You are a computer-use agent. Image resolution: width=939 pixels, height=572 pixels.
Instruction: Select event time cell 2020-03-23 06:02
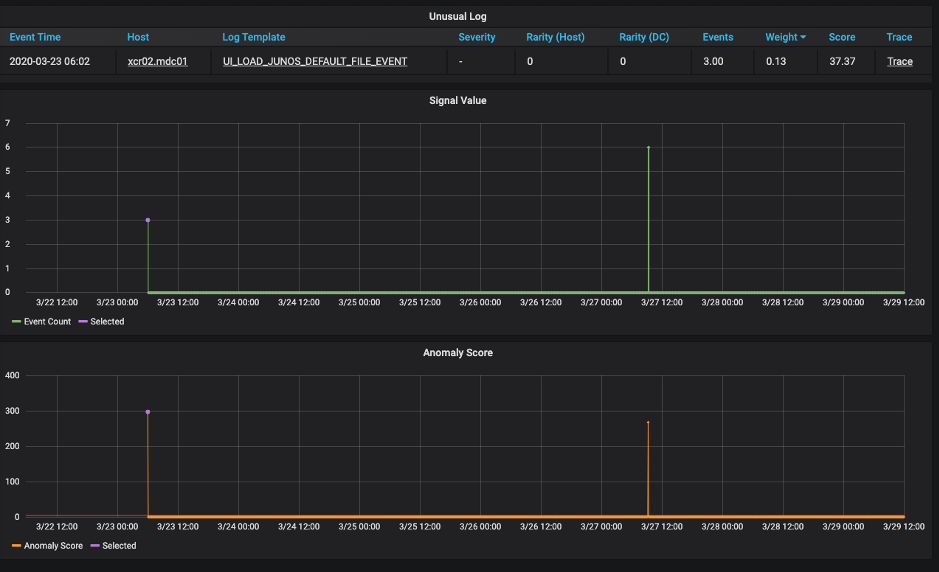coord(50,61)
